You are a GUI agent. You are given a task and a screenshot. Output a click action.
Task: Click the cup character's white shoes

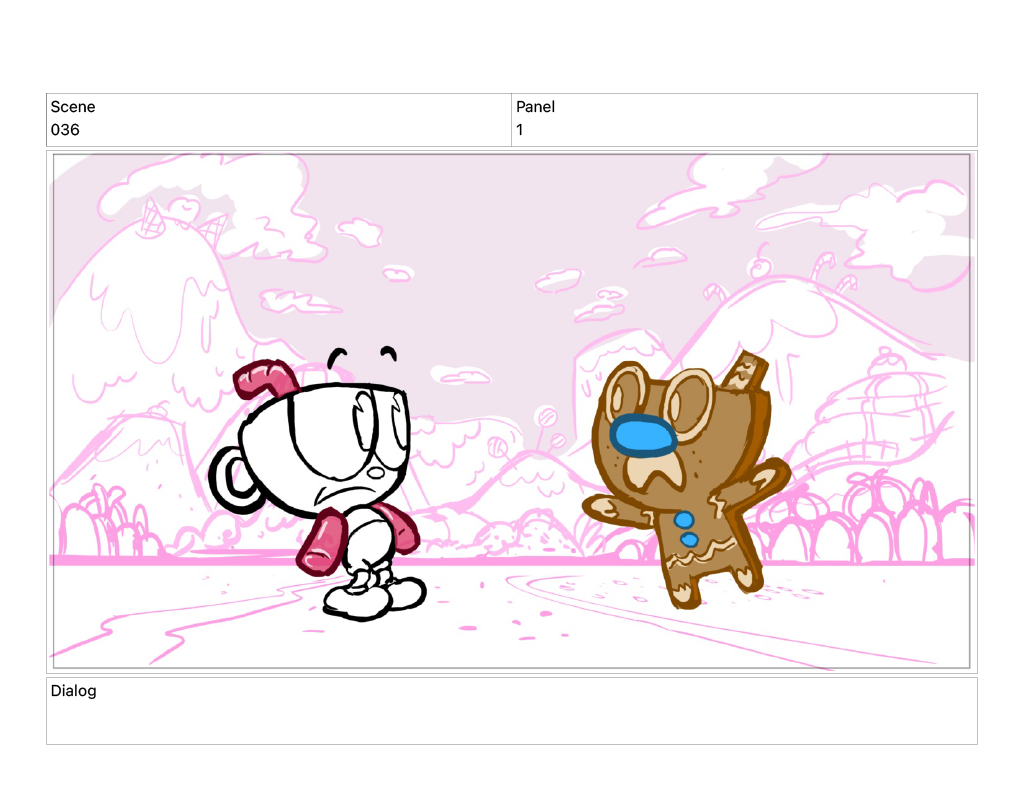coord(372,596)
